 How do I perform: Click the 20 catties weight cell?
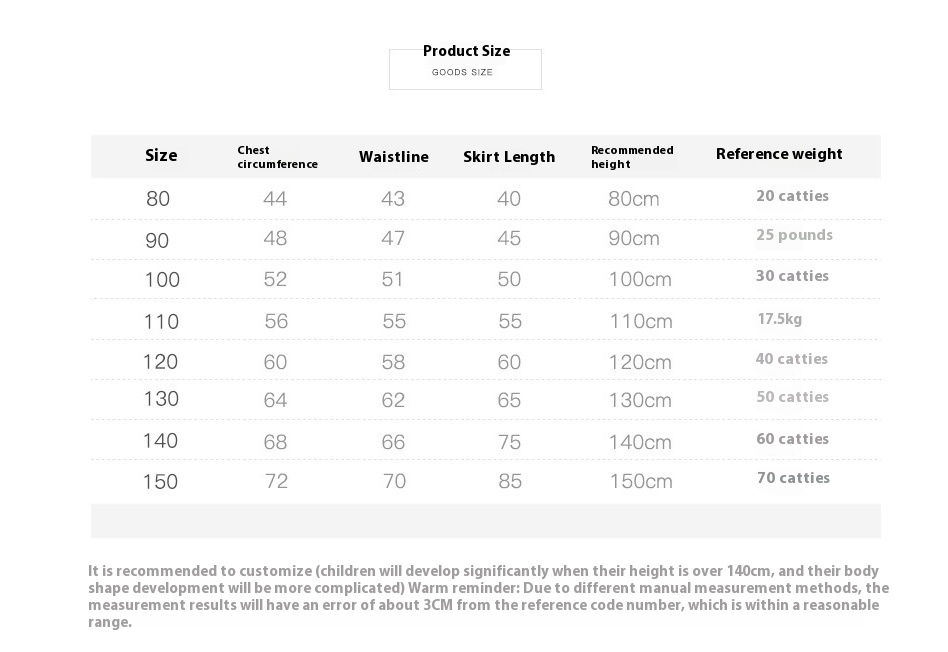tap(792, 196)
